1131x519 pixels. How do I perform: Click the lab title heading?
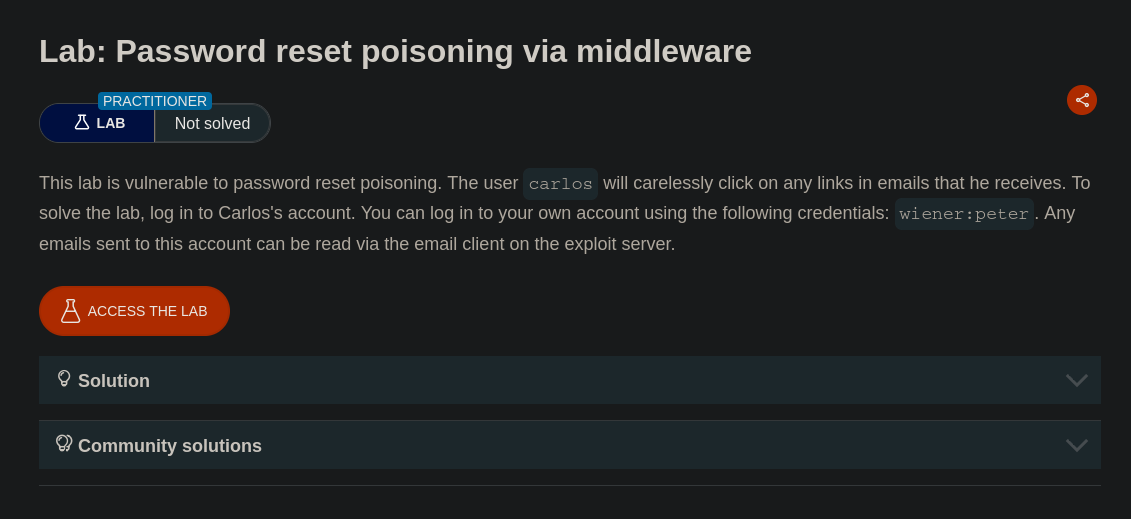(x=395, y=51)
